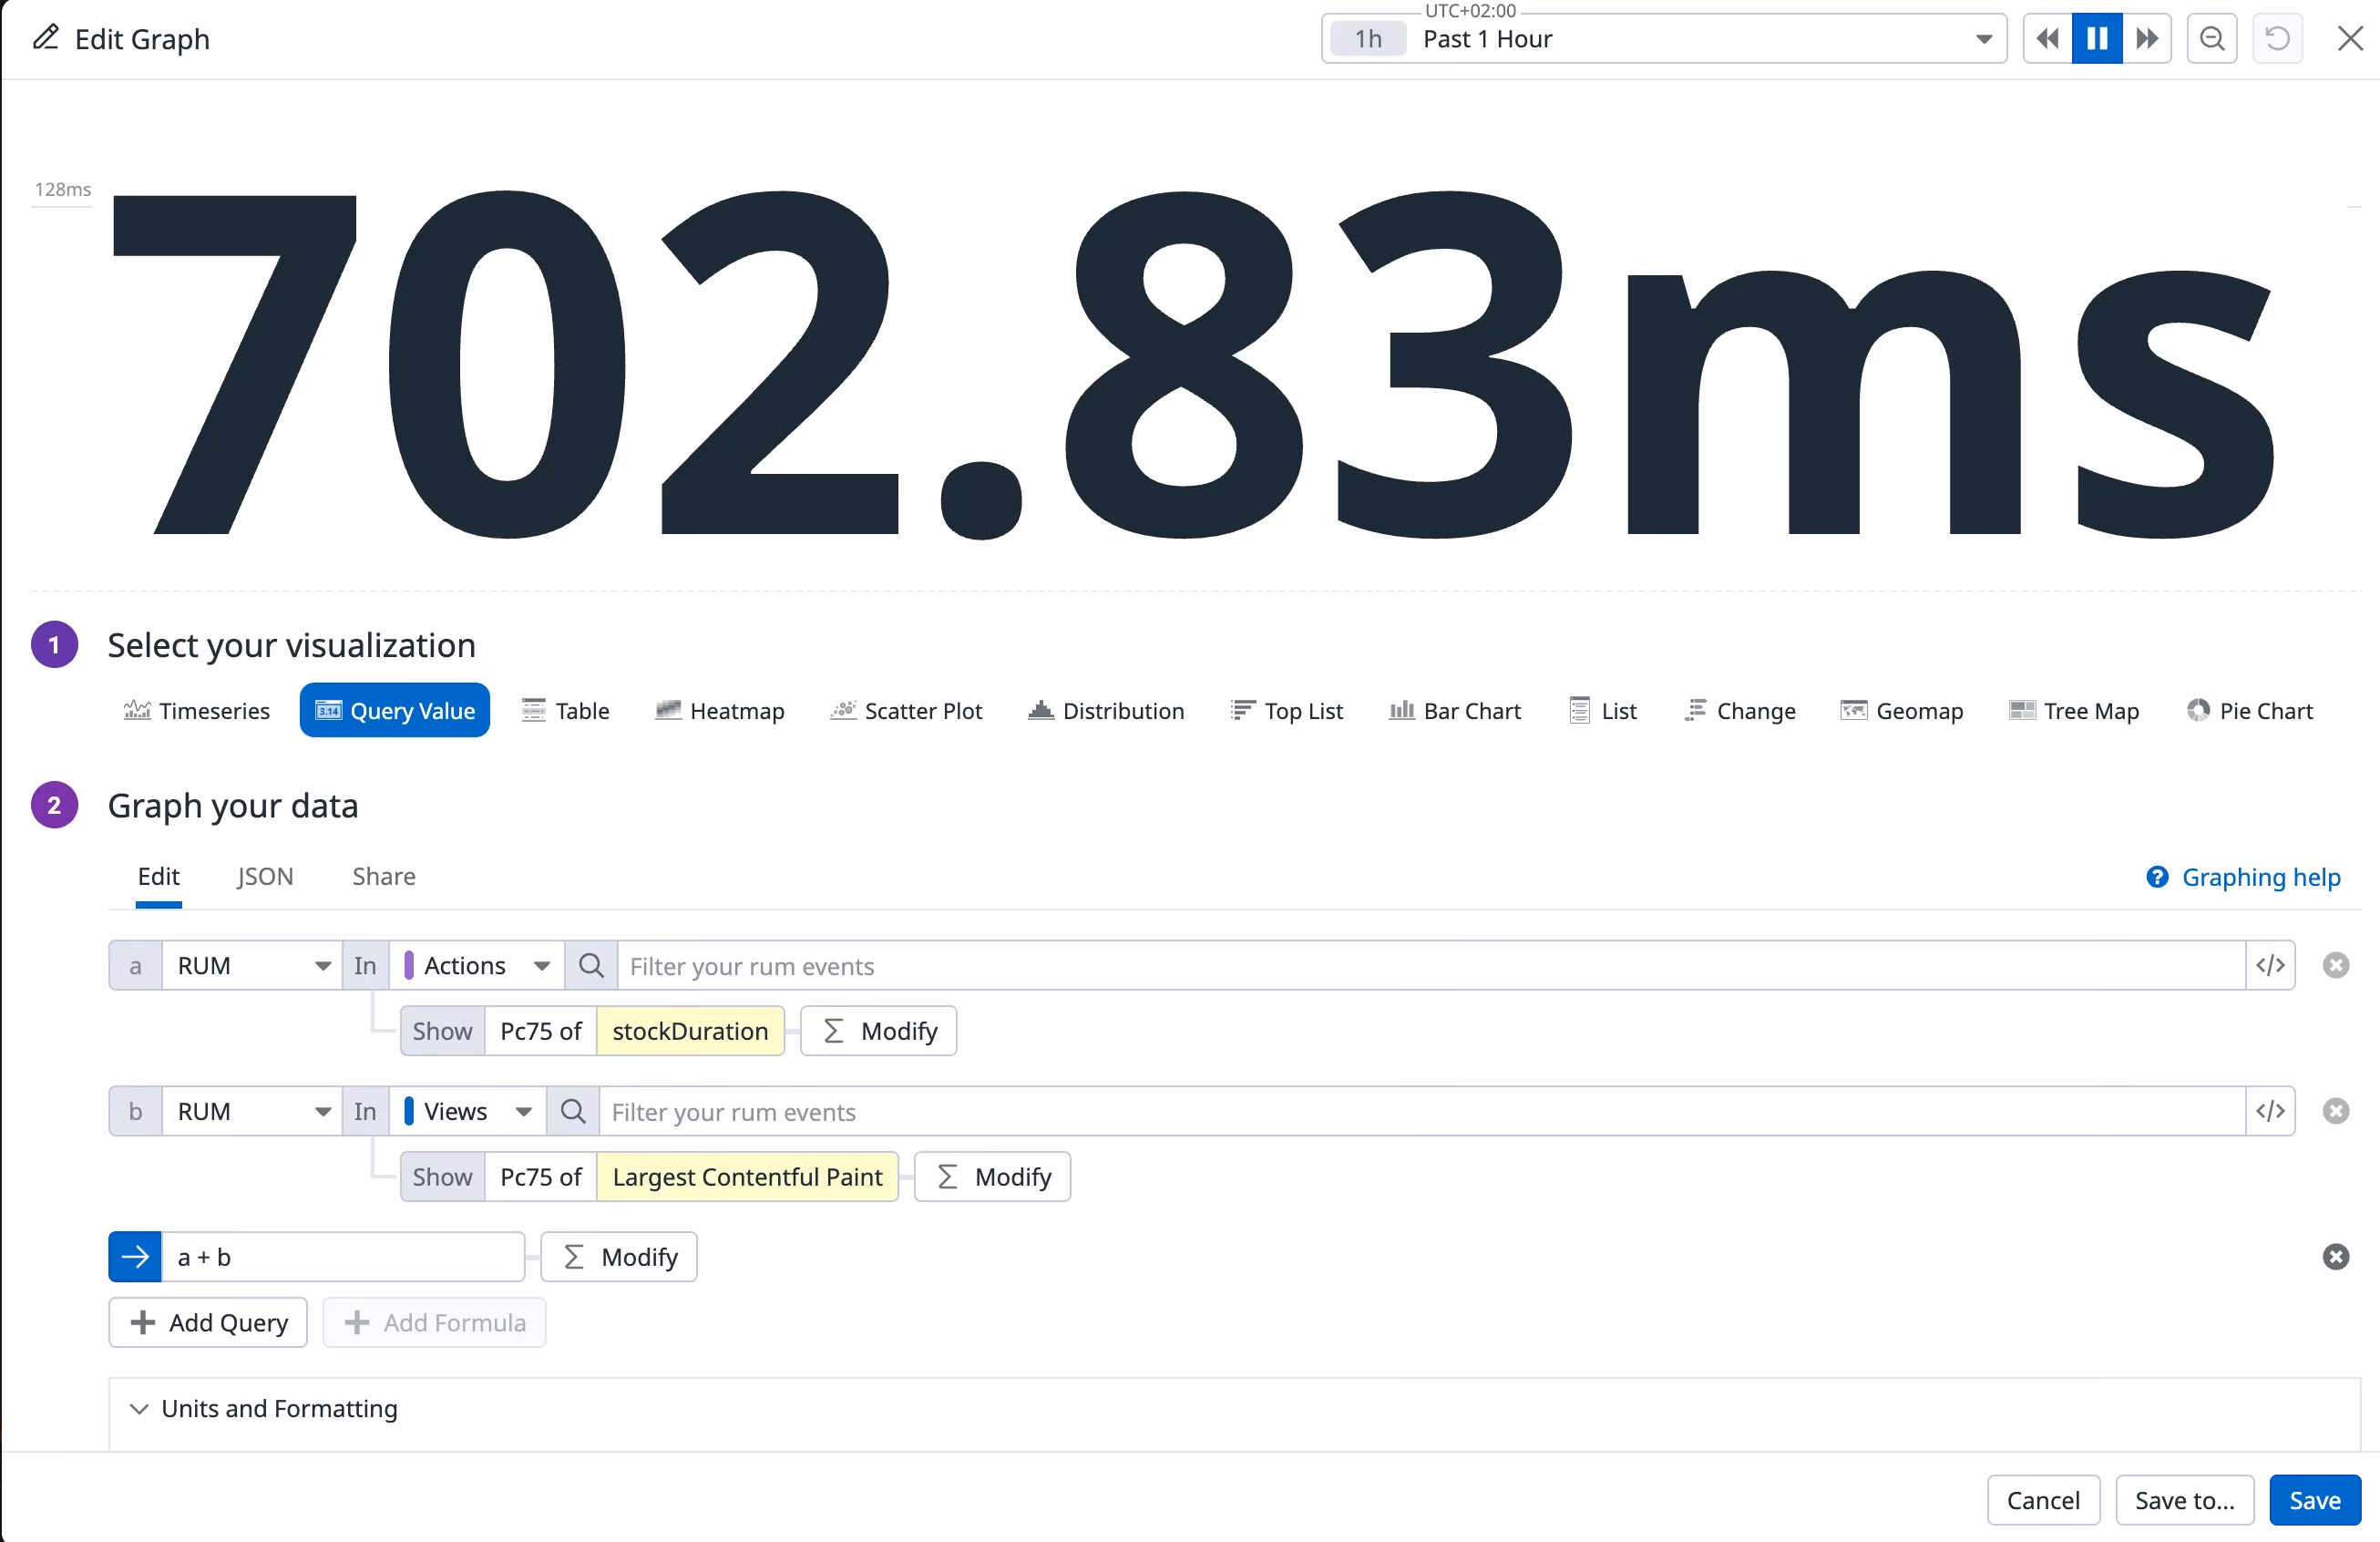
Task: Select the Bar Chart visualization
Action: point(1455,710)
